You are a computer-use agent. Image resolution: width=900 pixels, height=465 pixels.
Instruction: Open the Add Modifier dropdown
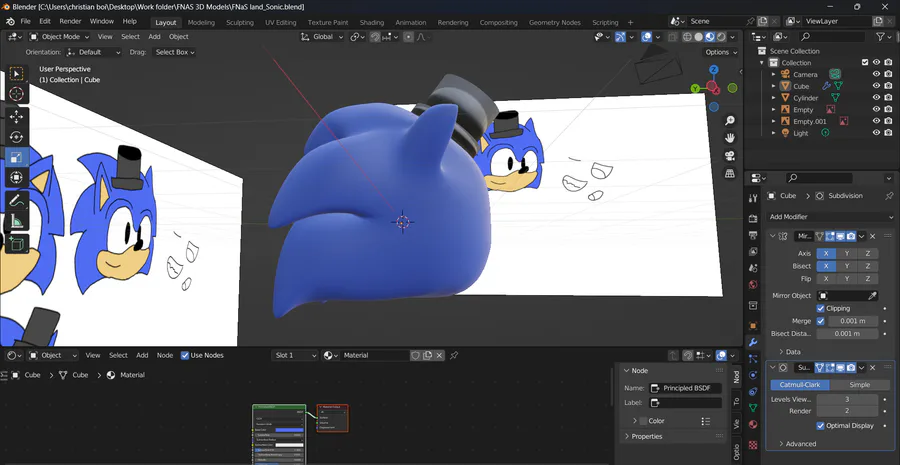[x=831, y=217]
